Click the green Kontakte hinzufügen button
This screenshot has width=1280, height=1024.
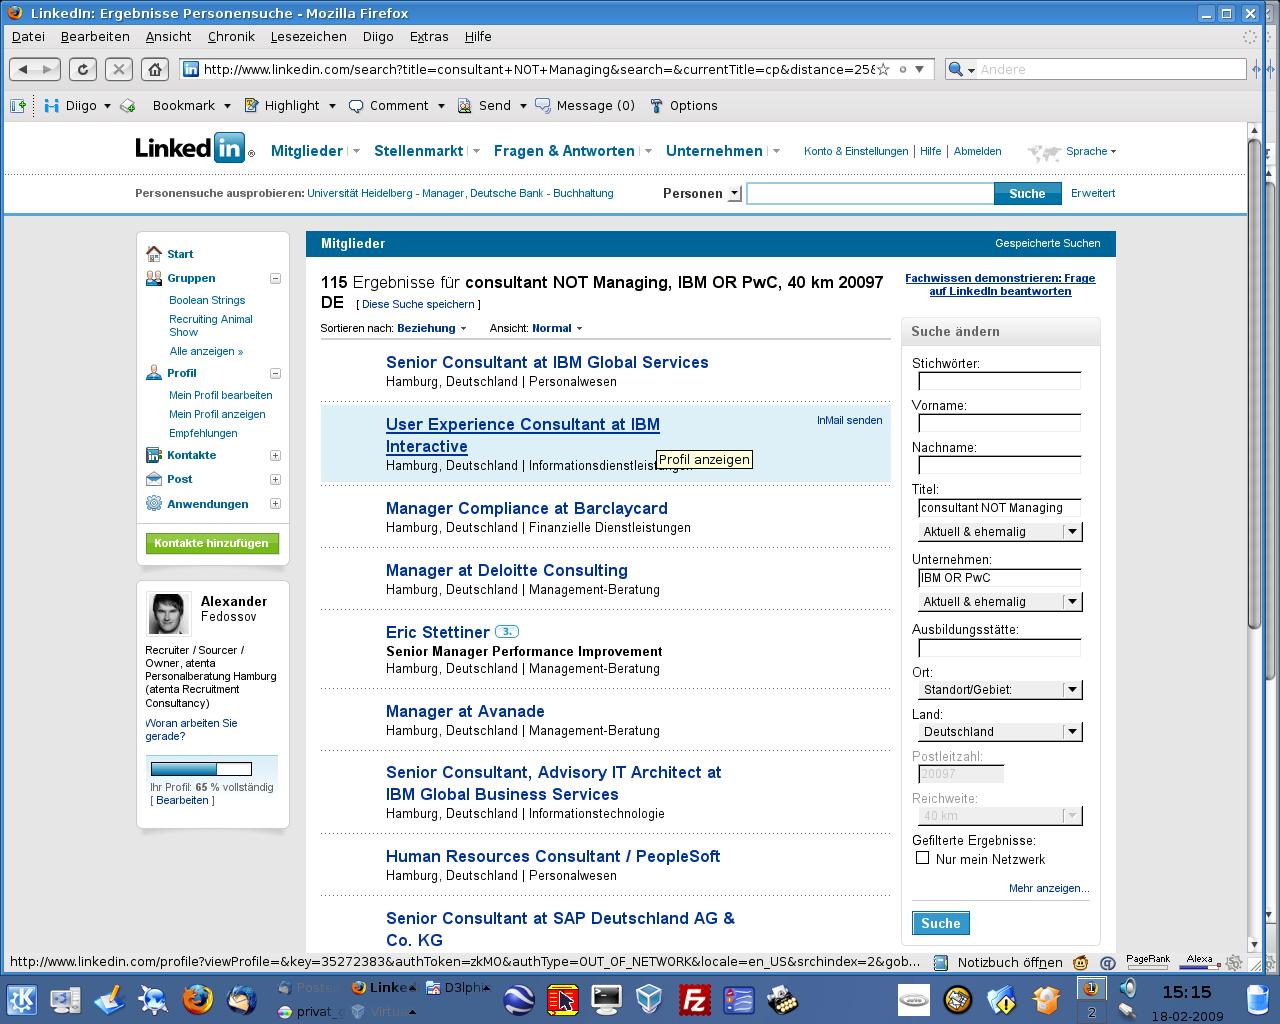[x=212, y=543]
